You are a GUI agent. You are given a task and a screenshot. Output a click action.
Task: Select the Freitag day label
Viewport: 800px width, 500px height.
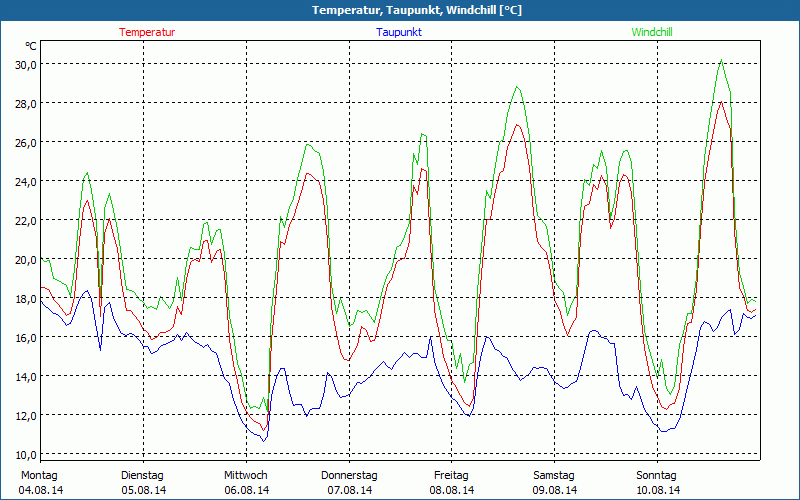tap(451, 475)
